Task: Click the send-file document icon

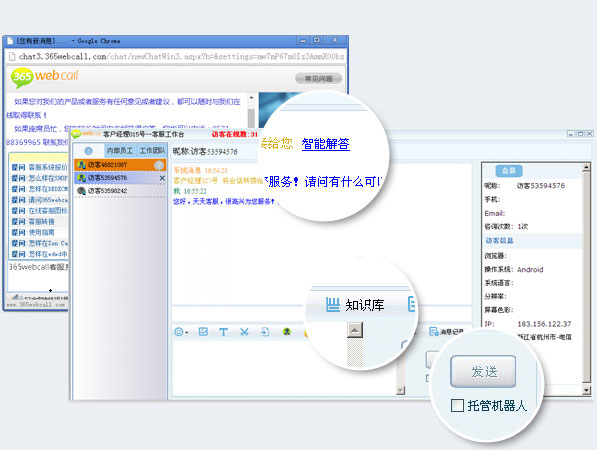Action: coord(265,332)
